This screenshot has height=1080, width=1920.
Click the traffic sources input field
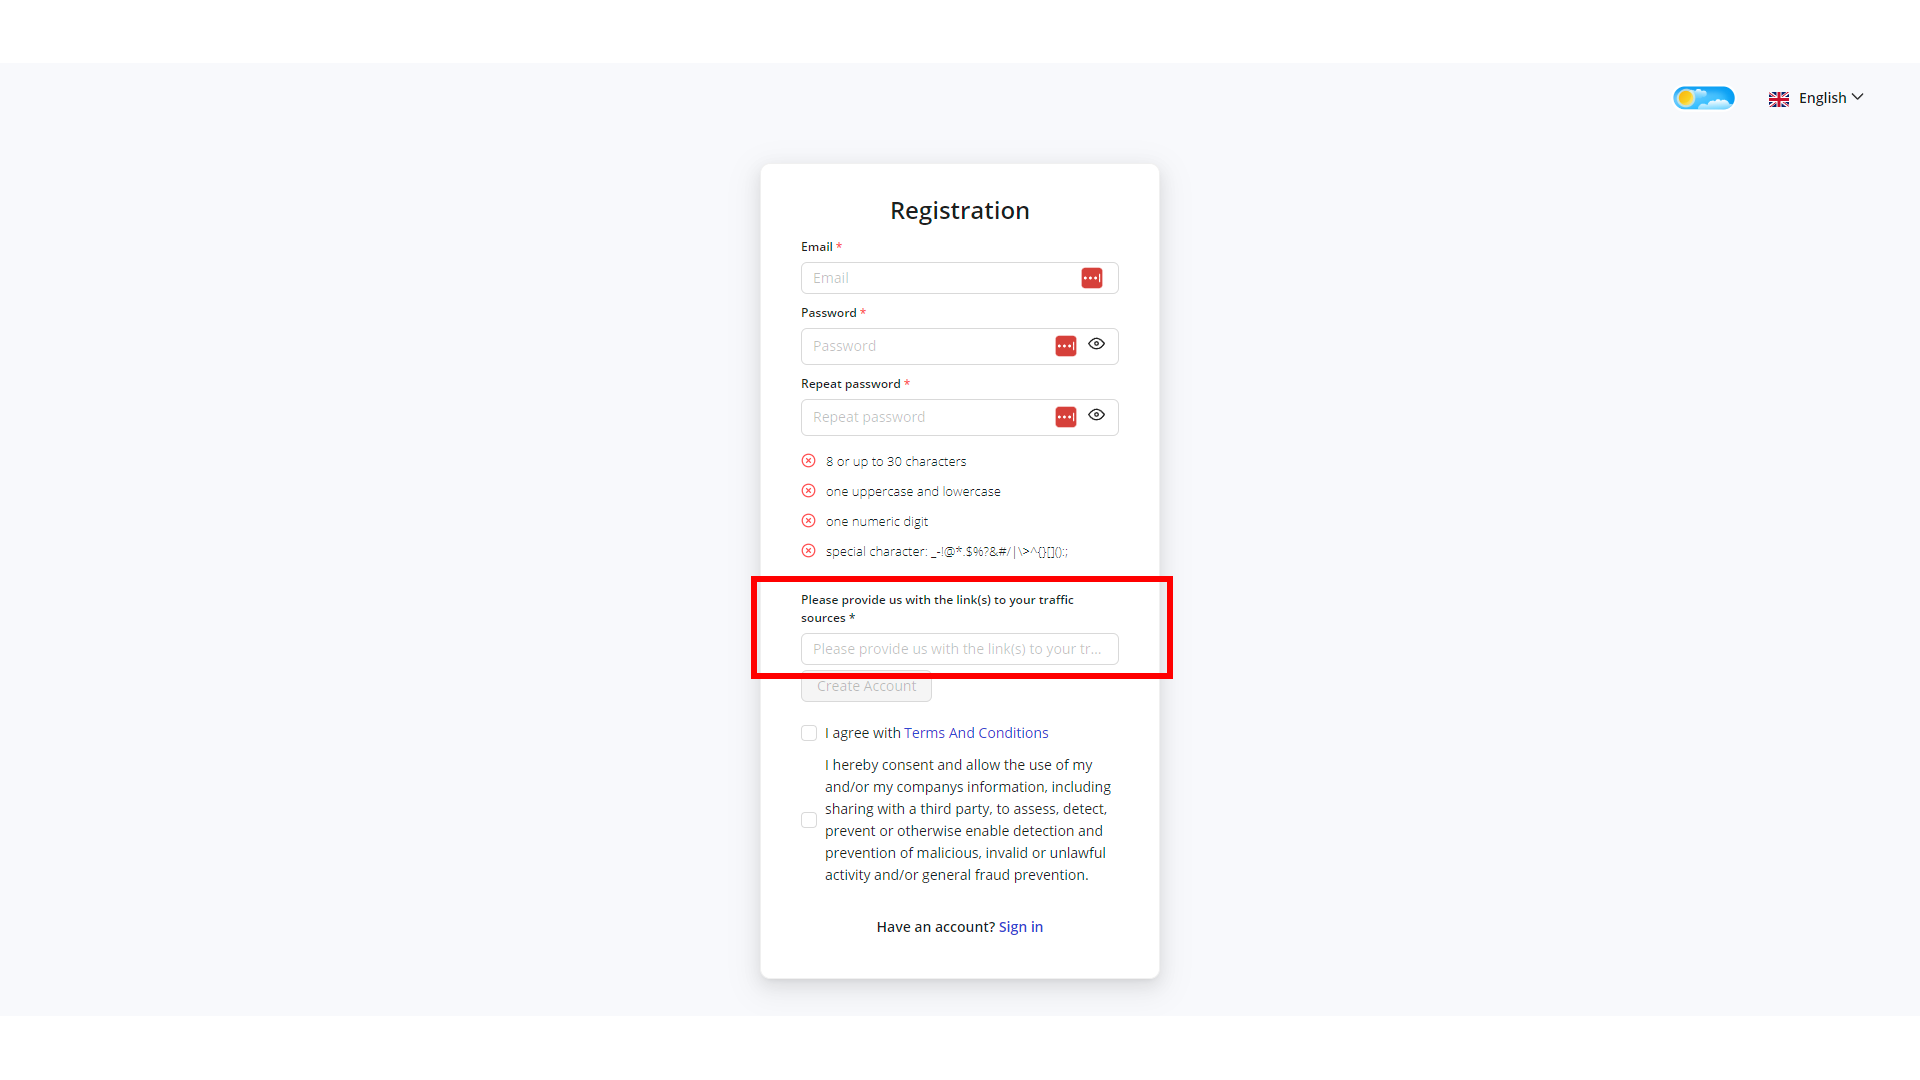tap(959, 649)
